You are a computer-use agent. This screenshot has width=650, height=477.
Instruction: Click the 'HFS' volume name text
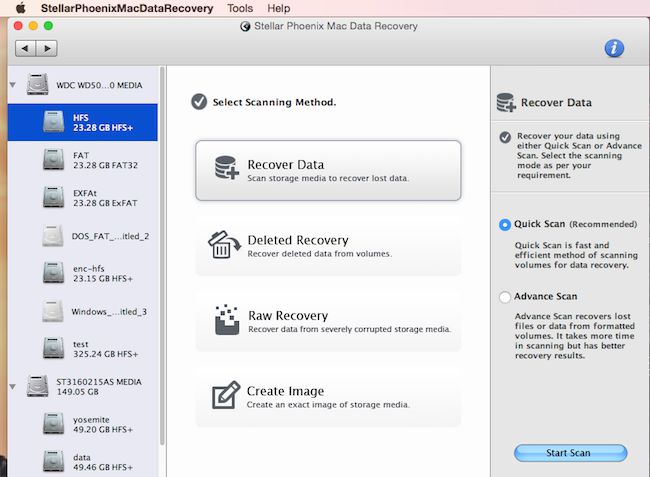pyautogui.click(x=80, y=118)
